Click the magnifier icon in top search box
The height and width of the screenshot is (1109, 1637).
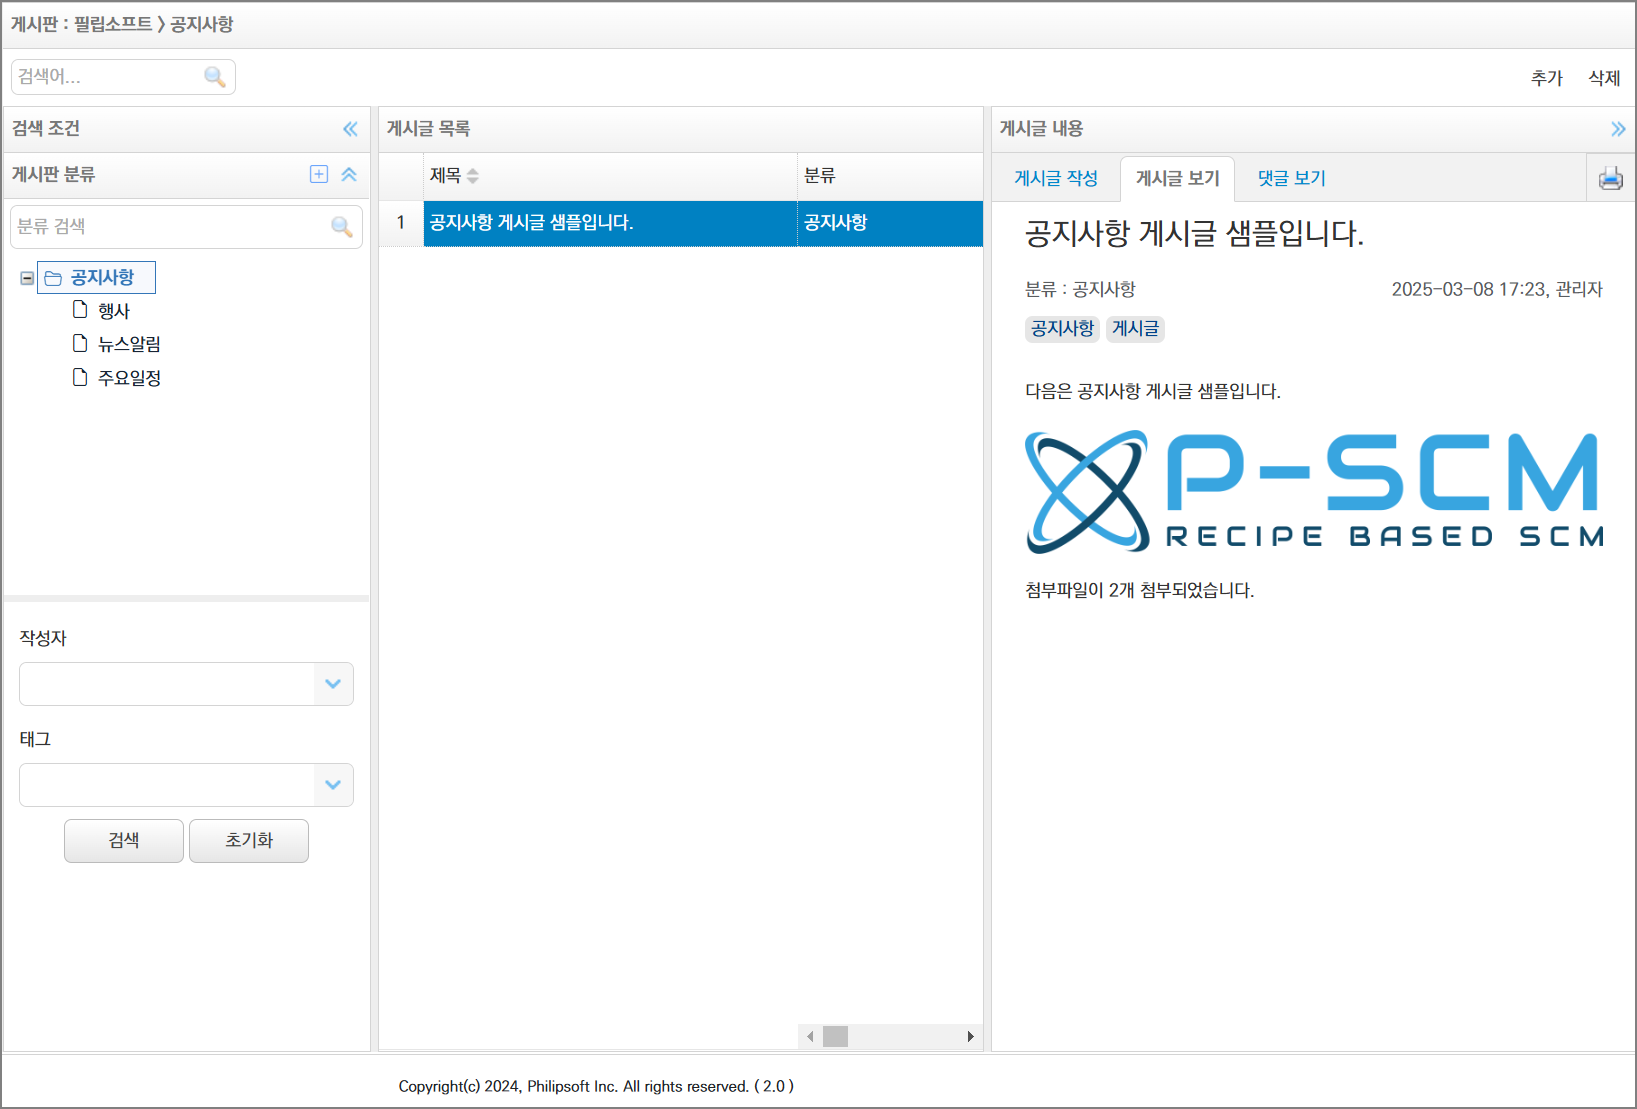coord(214,77)
